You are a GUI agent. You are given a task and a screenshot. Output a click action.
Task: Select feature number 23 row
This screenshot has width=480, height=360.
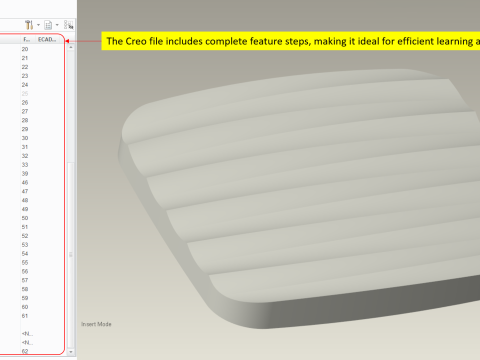click(x=25, y=76)
